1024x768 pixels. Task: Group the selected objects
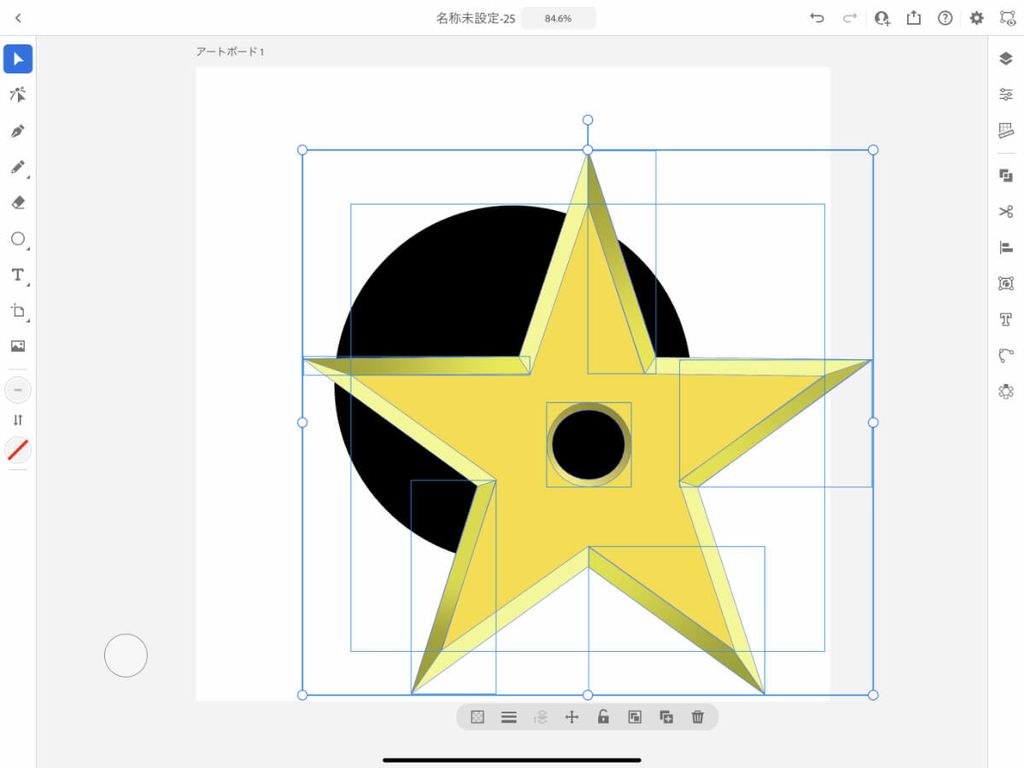[x=635, y=717]
